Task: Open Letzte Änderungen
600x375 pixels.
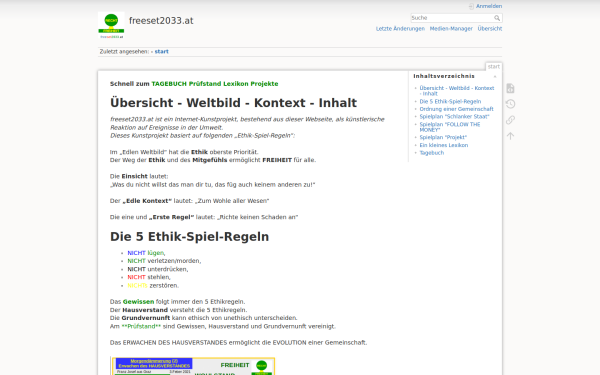Action: [x=400, y=29]
